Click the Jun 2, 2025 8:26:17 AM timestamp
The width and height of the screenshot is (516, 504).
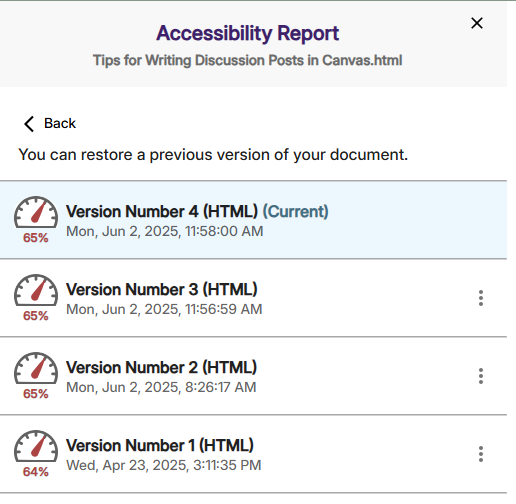point(161,387)
